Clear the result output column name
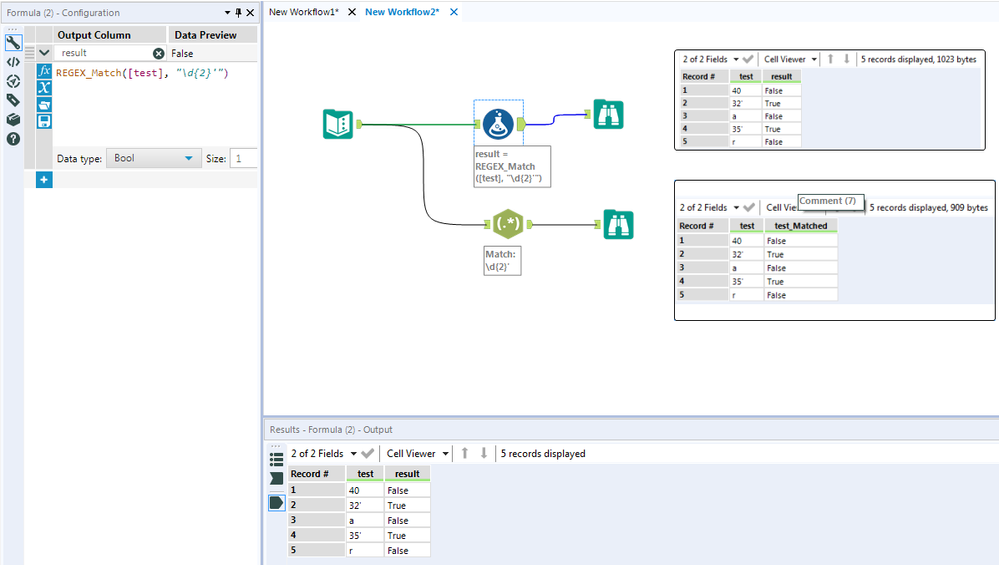Image resolution: width=999 pixels, height=565 pixels. [x=159, y=54]
